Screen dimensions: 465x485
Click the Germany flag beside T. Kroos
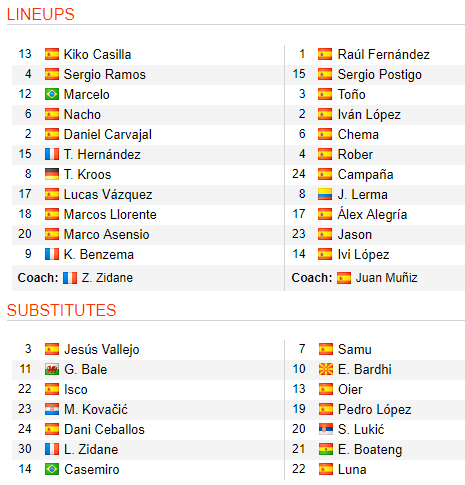point(52,174)
